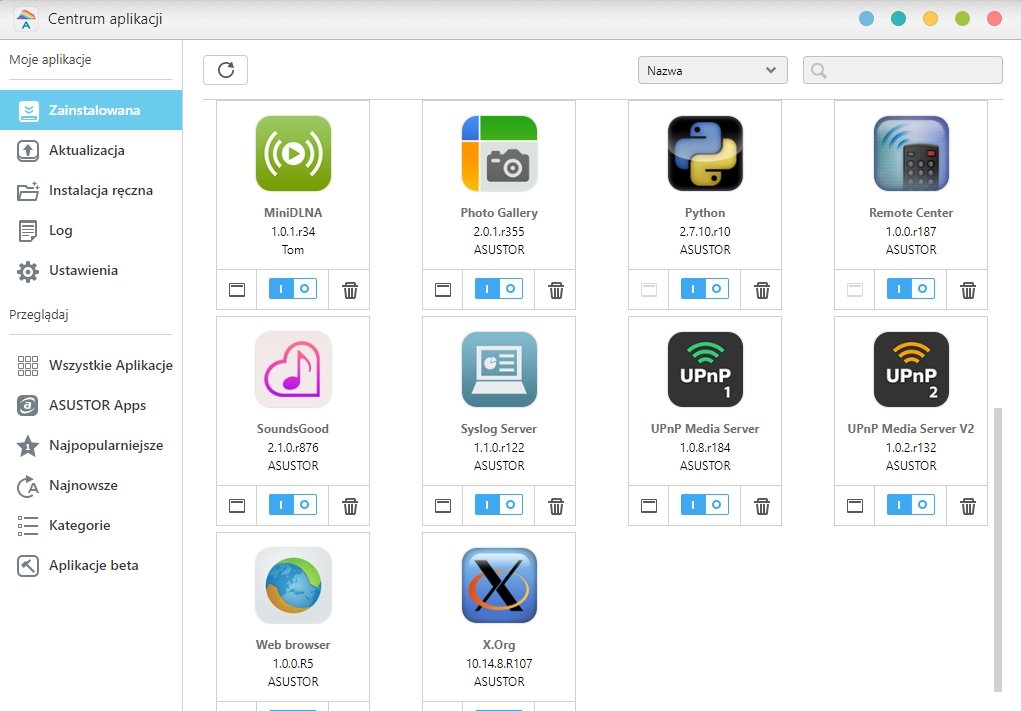The width and height of the screenshot is (1021, 711).
Task: Select the Zainstalowana tab in sidebar
Action: tap(91, 110)
